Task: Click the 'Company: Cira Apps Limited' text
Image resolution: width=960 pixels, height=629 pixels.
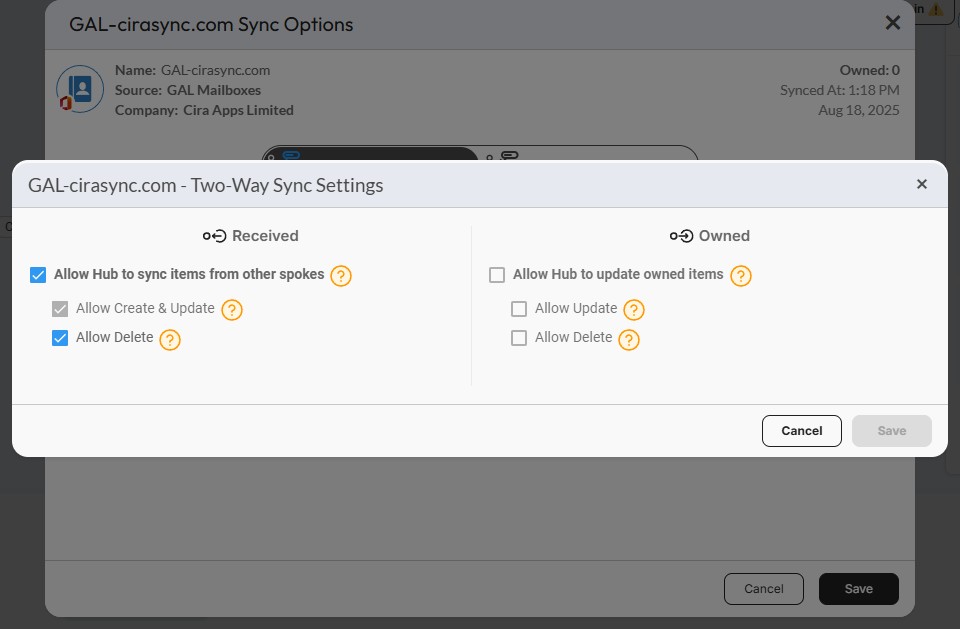Action: pos(204,110)
